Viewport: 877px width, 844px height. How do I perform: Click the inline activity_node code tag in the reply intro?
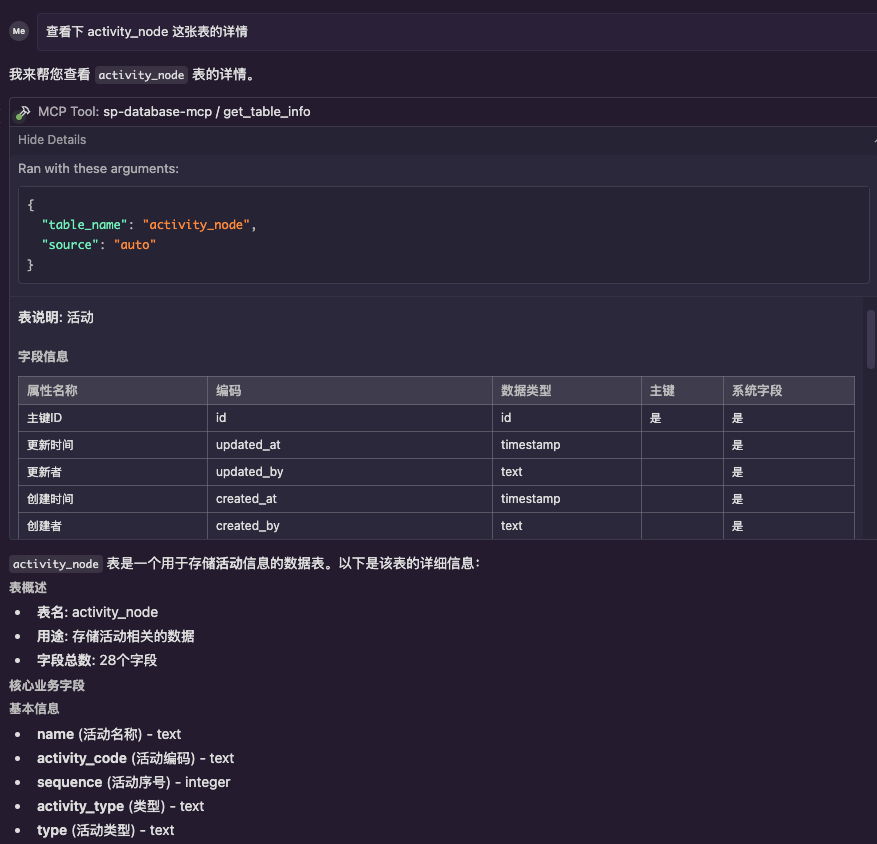(x=141, y=75)
